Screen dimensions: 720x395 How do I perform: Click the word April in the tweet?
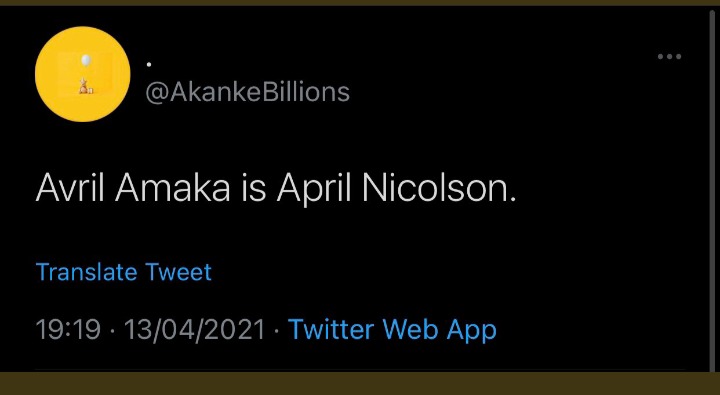314,190
